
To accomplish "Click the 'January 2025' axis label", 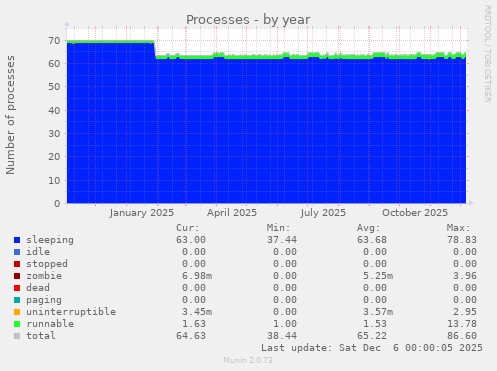I will click(142, 213).
